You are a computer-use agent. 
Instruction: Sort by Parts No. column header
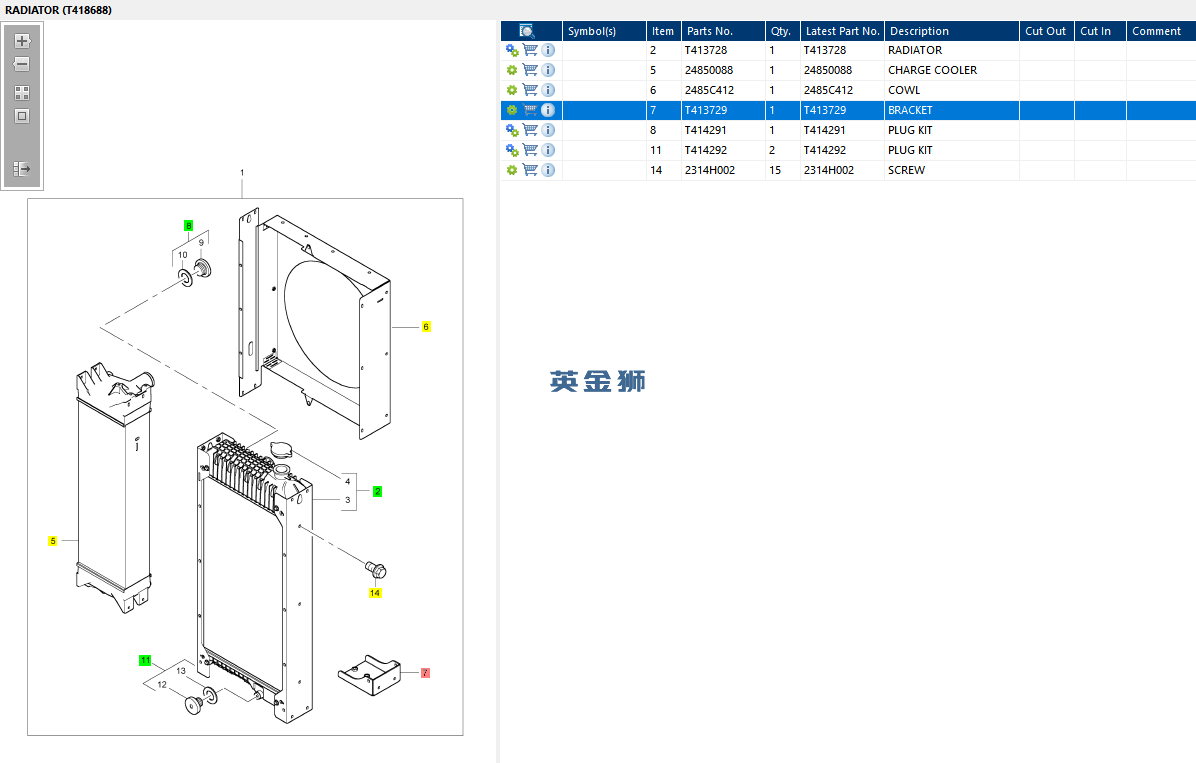pos(723,31)
